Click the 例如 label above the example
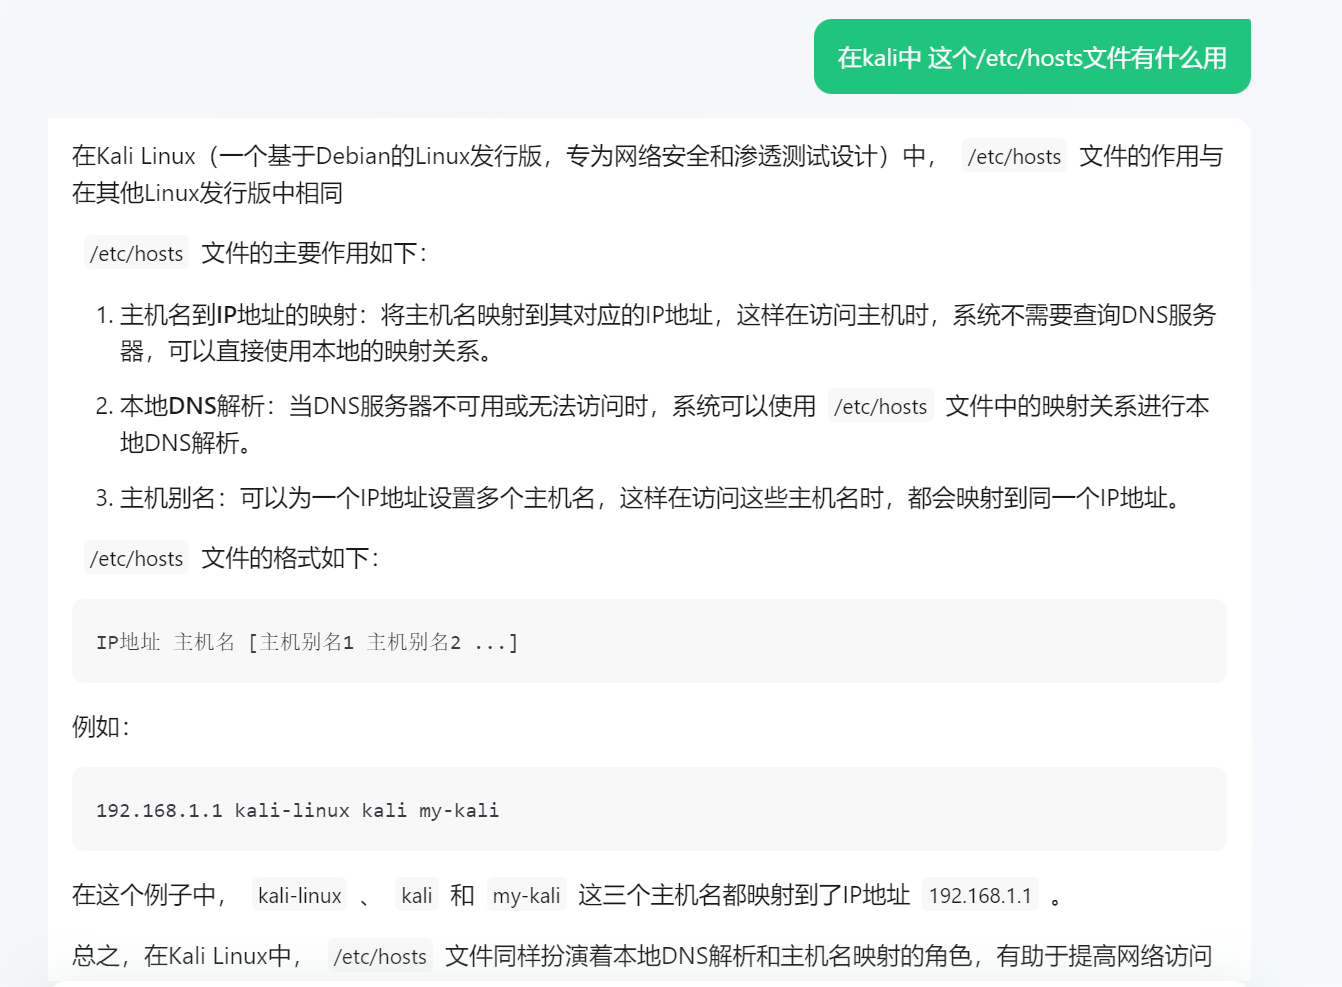 (100, 727)
